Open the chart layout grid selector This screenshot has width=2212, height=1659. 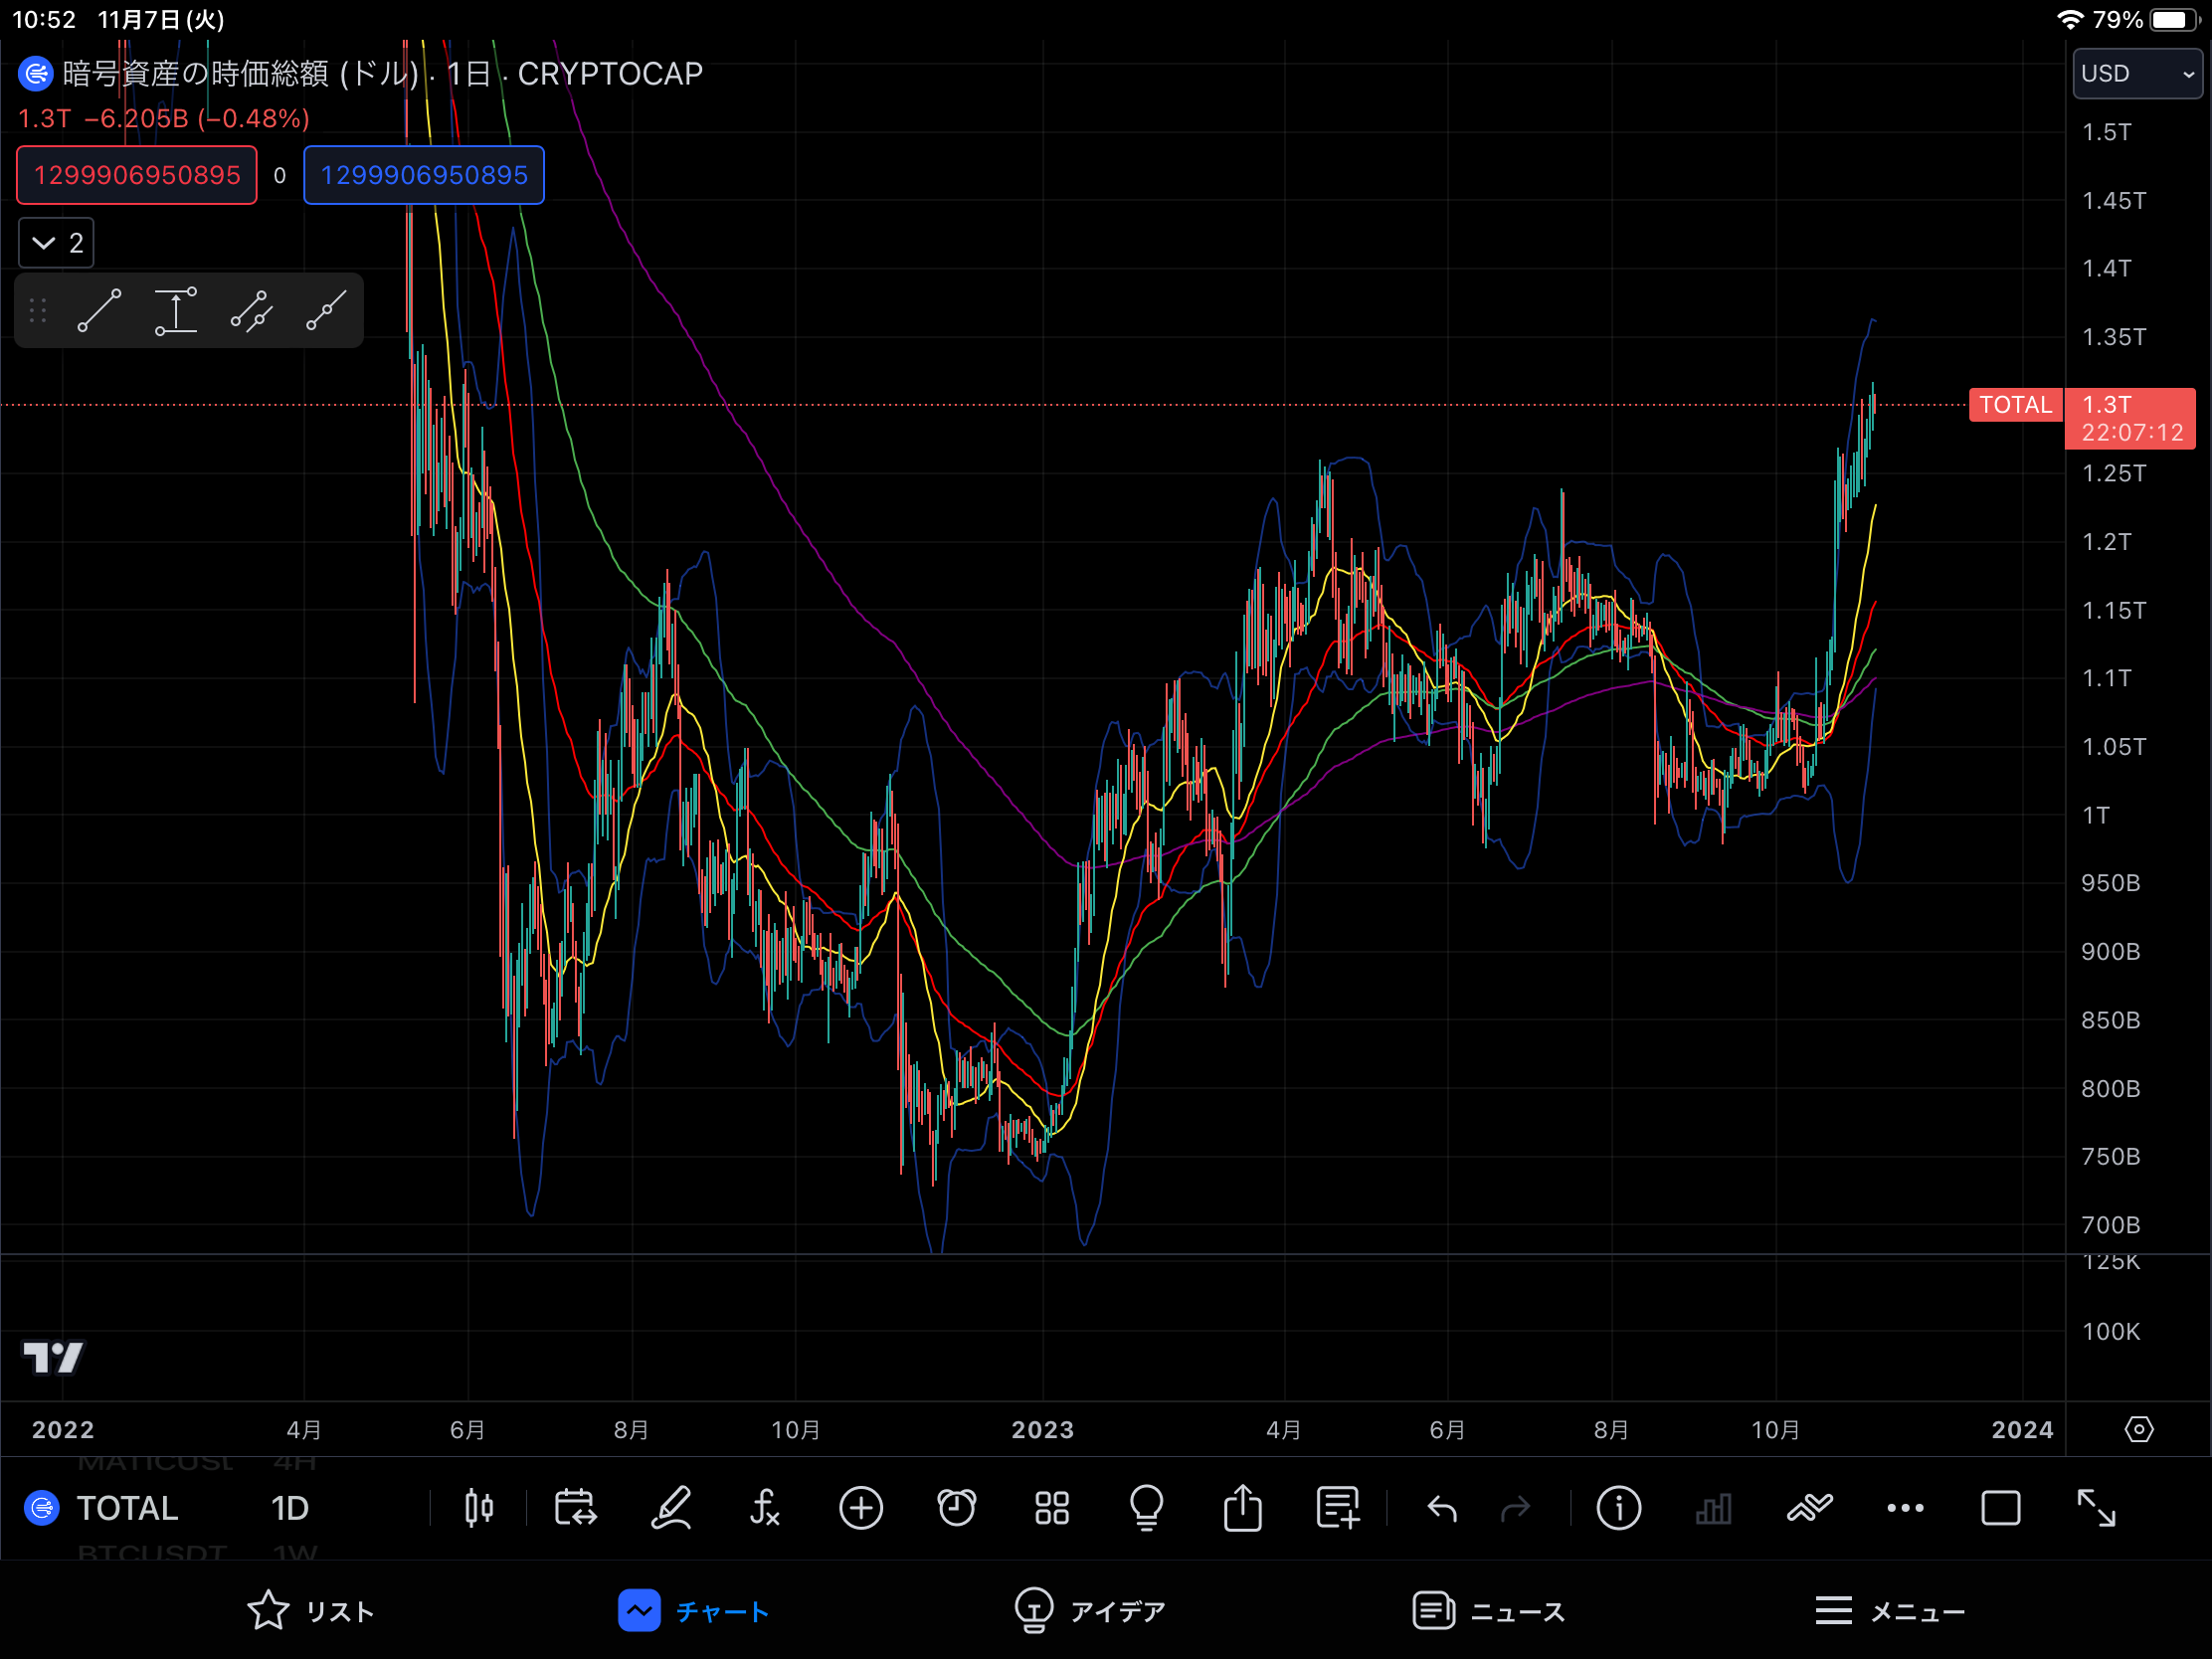tap(1052, 1508)
